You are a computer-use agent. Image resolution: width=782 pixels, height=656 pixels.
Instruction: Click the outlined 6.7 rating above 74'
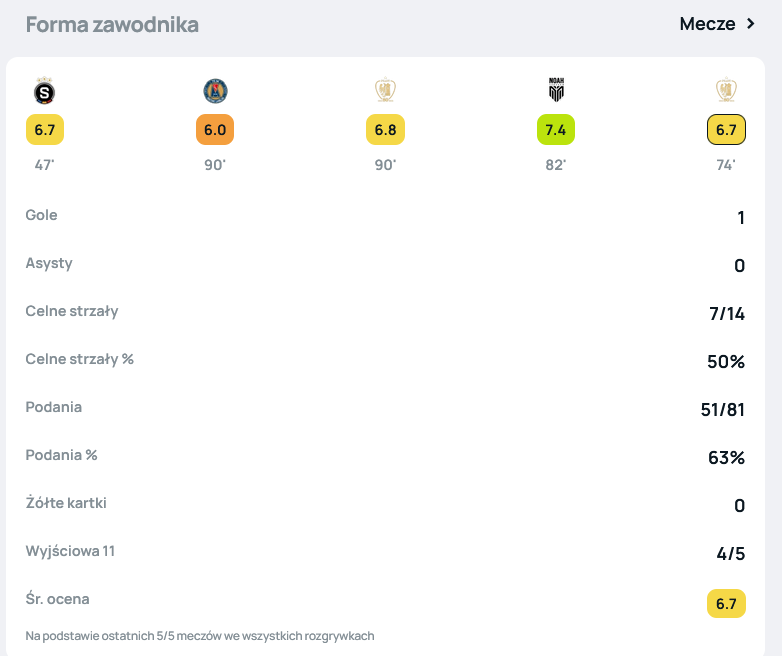[x=726, y=130]
